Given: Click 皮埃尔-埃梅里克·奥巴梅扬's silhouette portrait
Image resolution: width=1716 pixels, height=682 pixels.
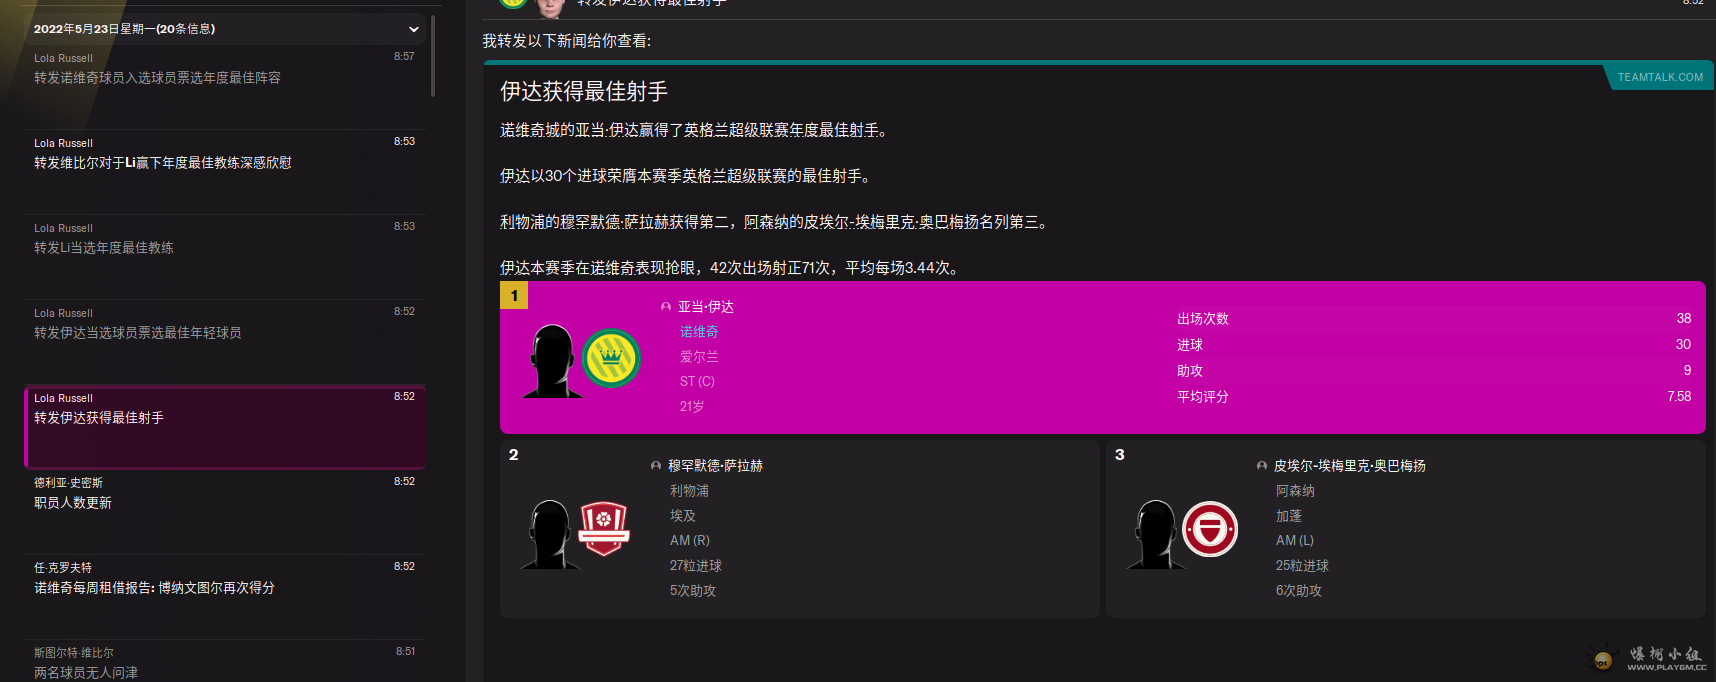Looking at the screenshot, I should [x=1155, y=534].
